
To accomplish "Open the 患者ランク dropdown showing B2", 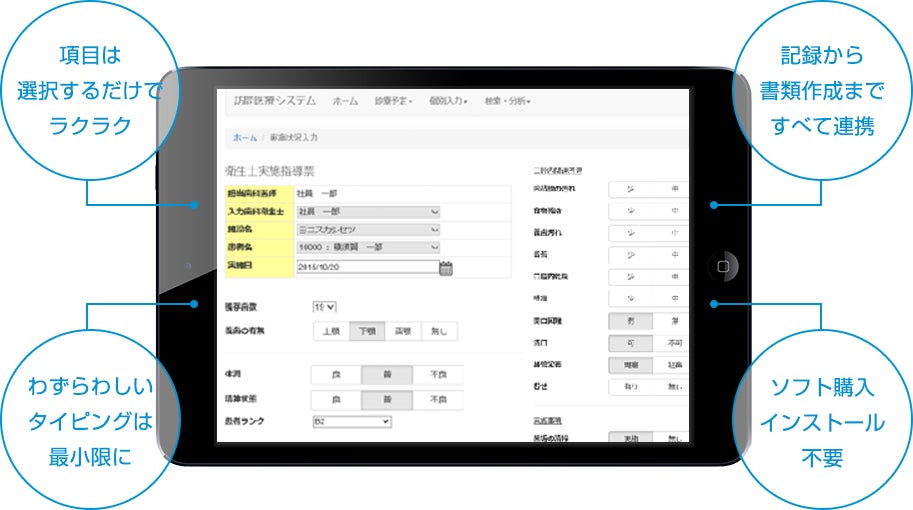I will point(351,422).
